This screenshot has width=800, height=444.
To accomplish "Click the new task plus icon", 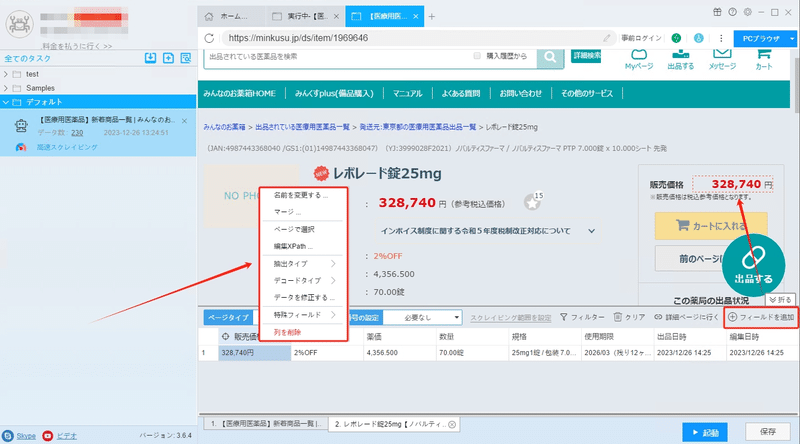I will 168,58.
